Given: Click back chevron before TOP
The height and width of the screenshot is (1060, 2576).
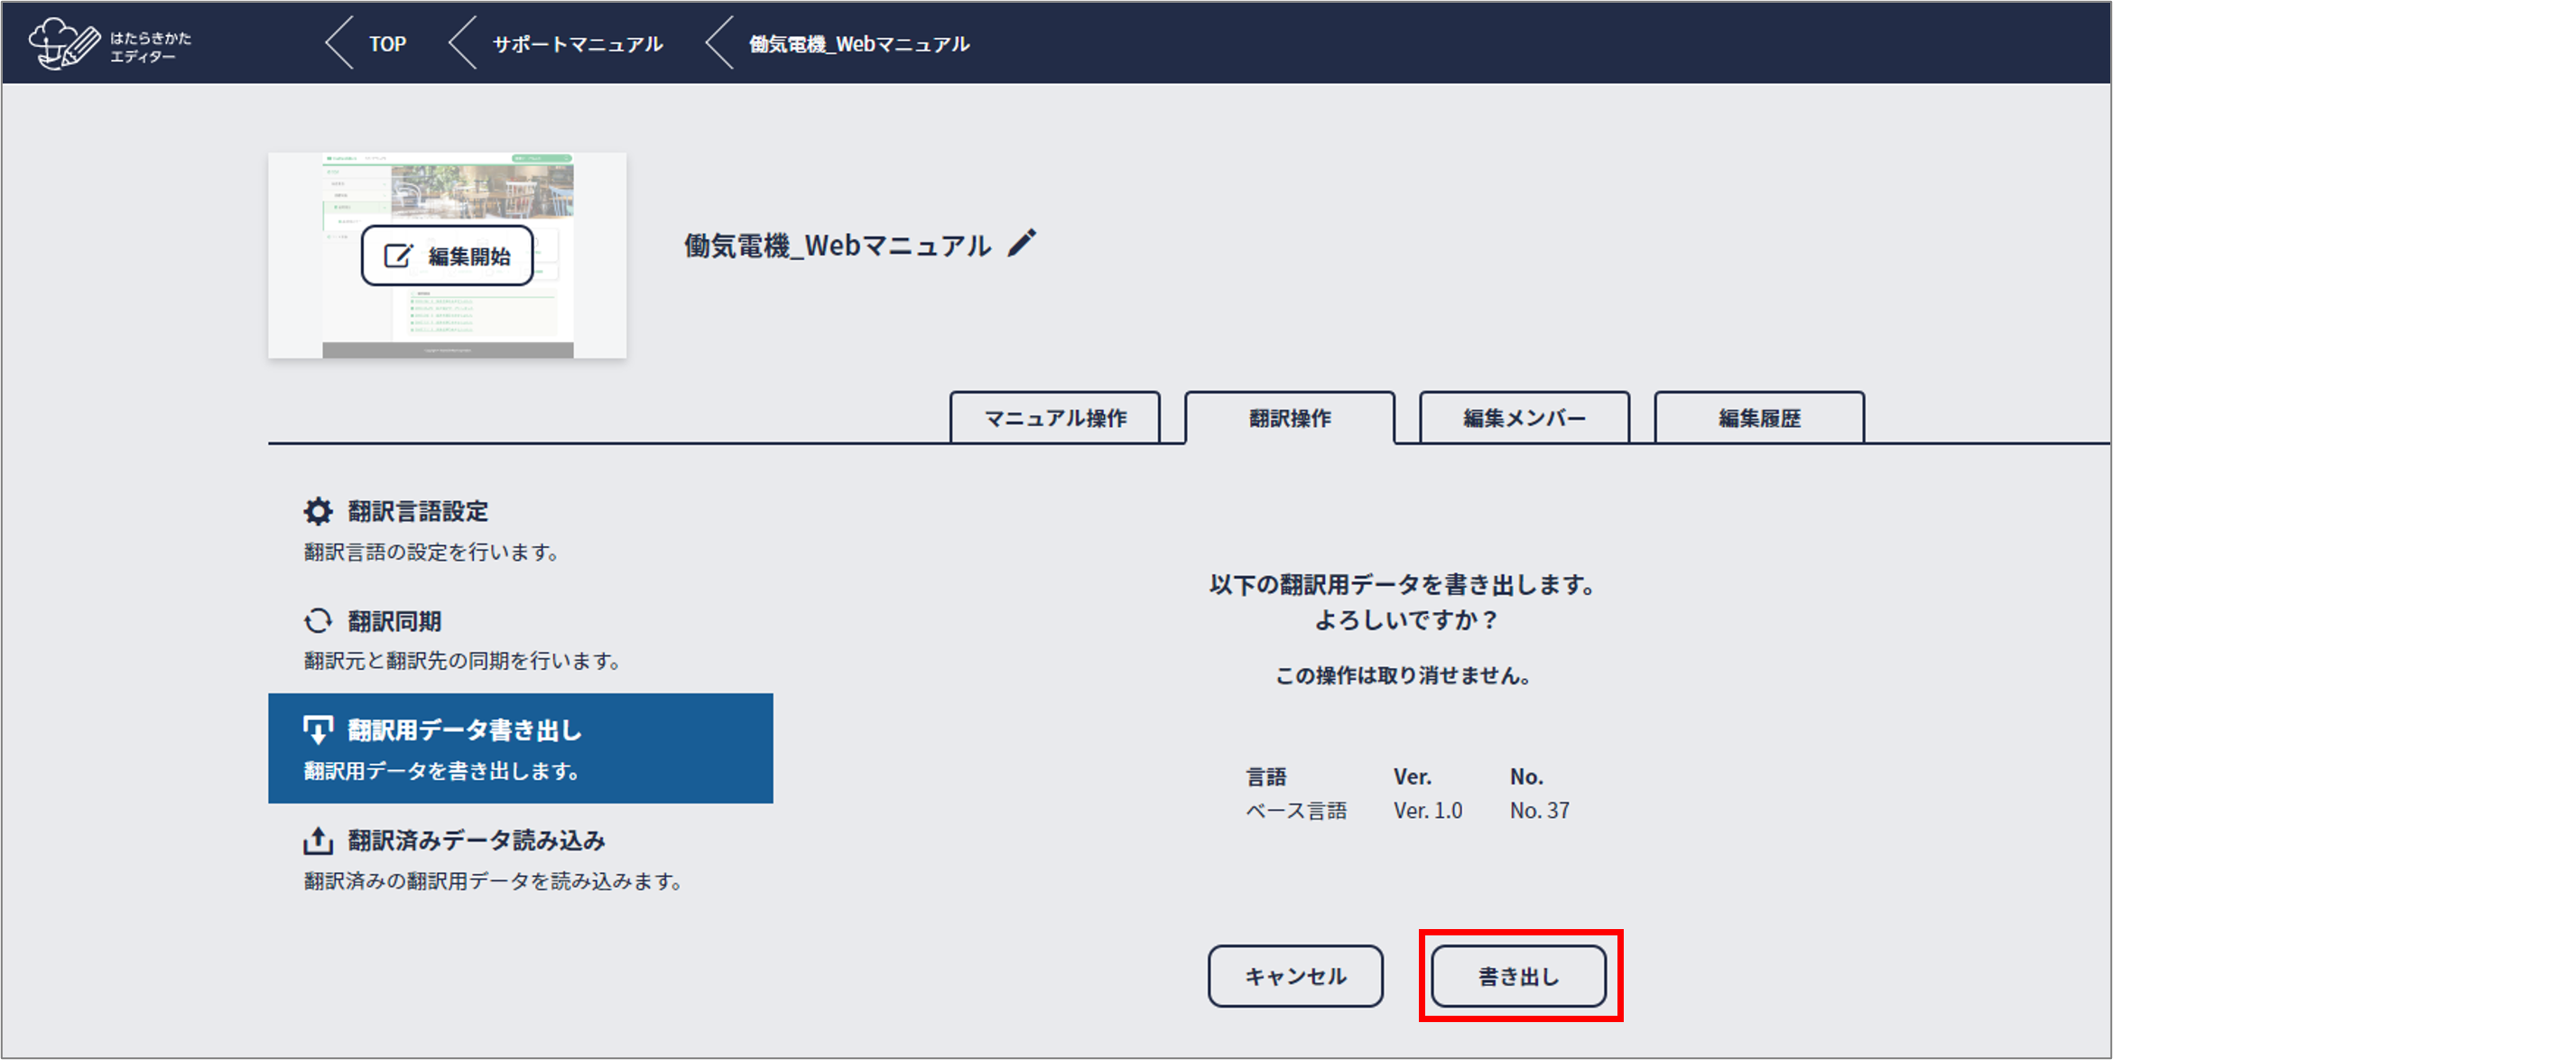Looking at the screenshot, I should [x=340, y=44].
